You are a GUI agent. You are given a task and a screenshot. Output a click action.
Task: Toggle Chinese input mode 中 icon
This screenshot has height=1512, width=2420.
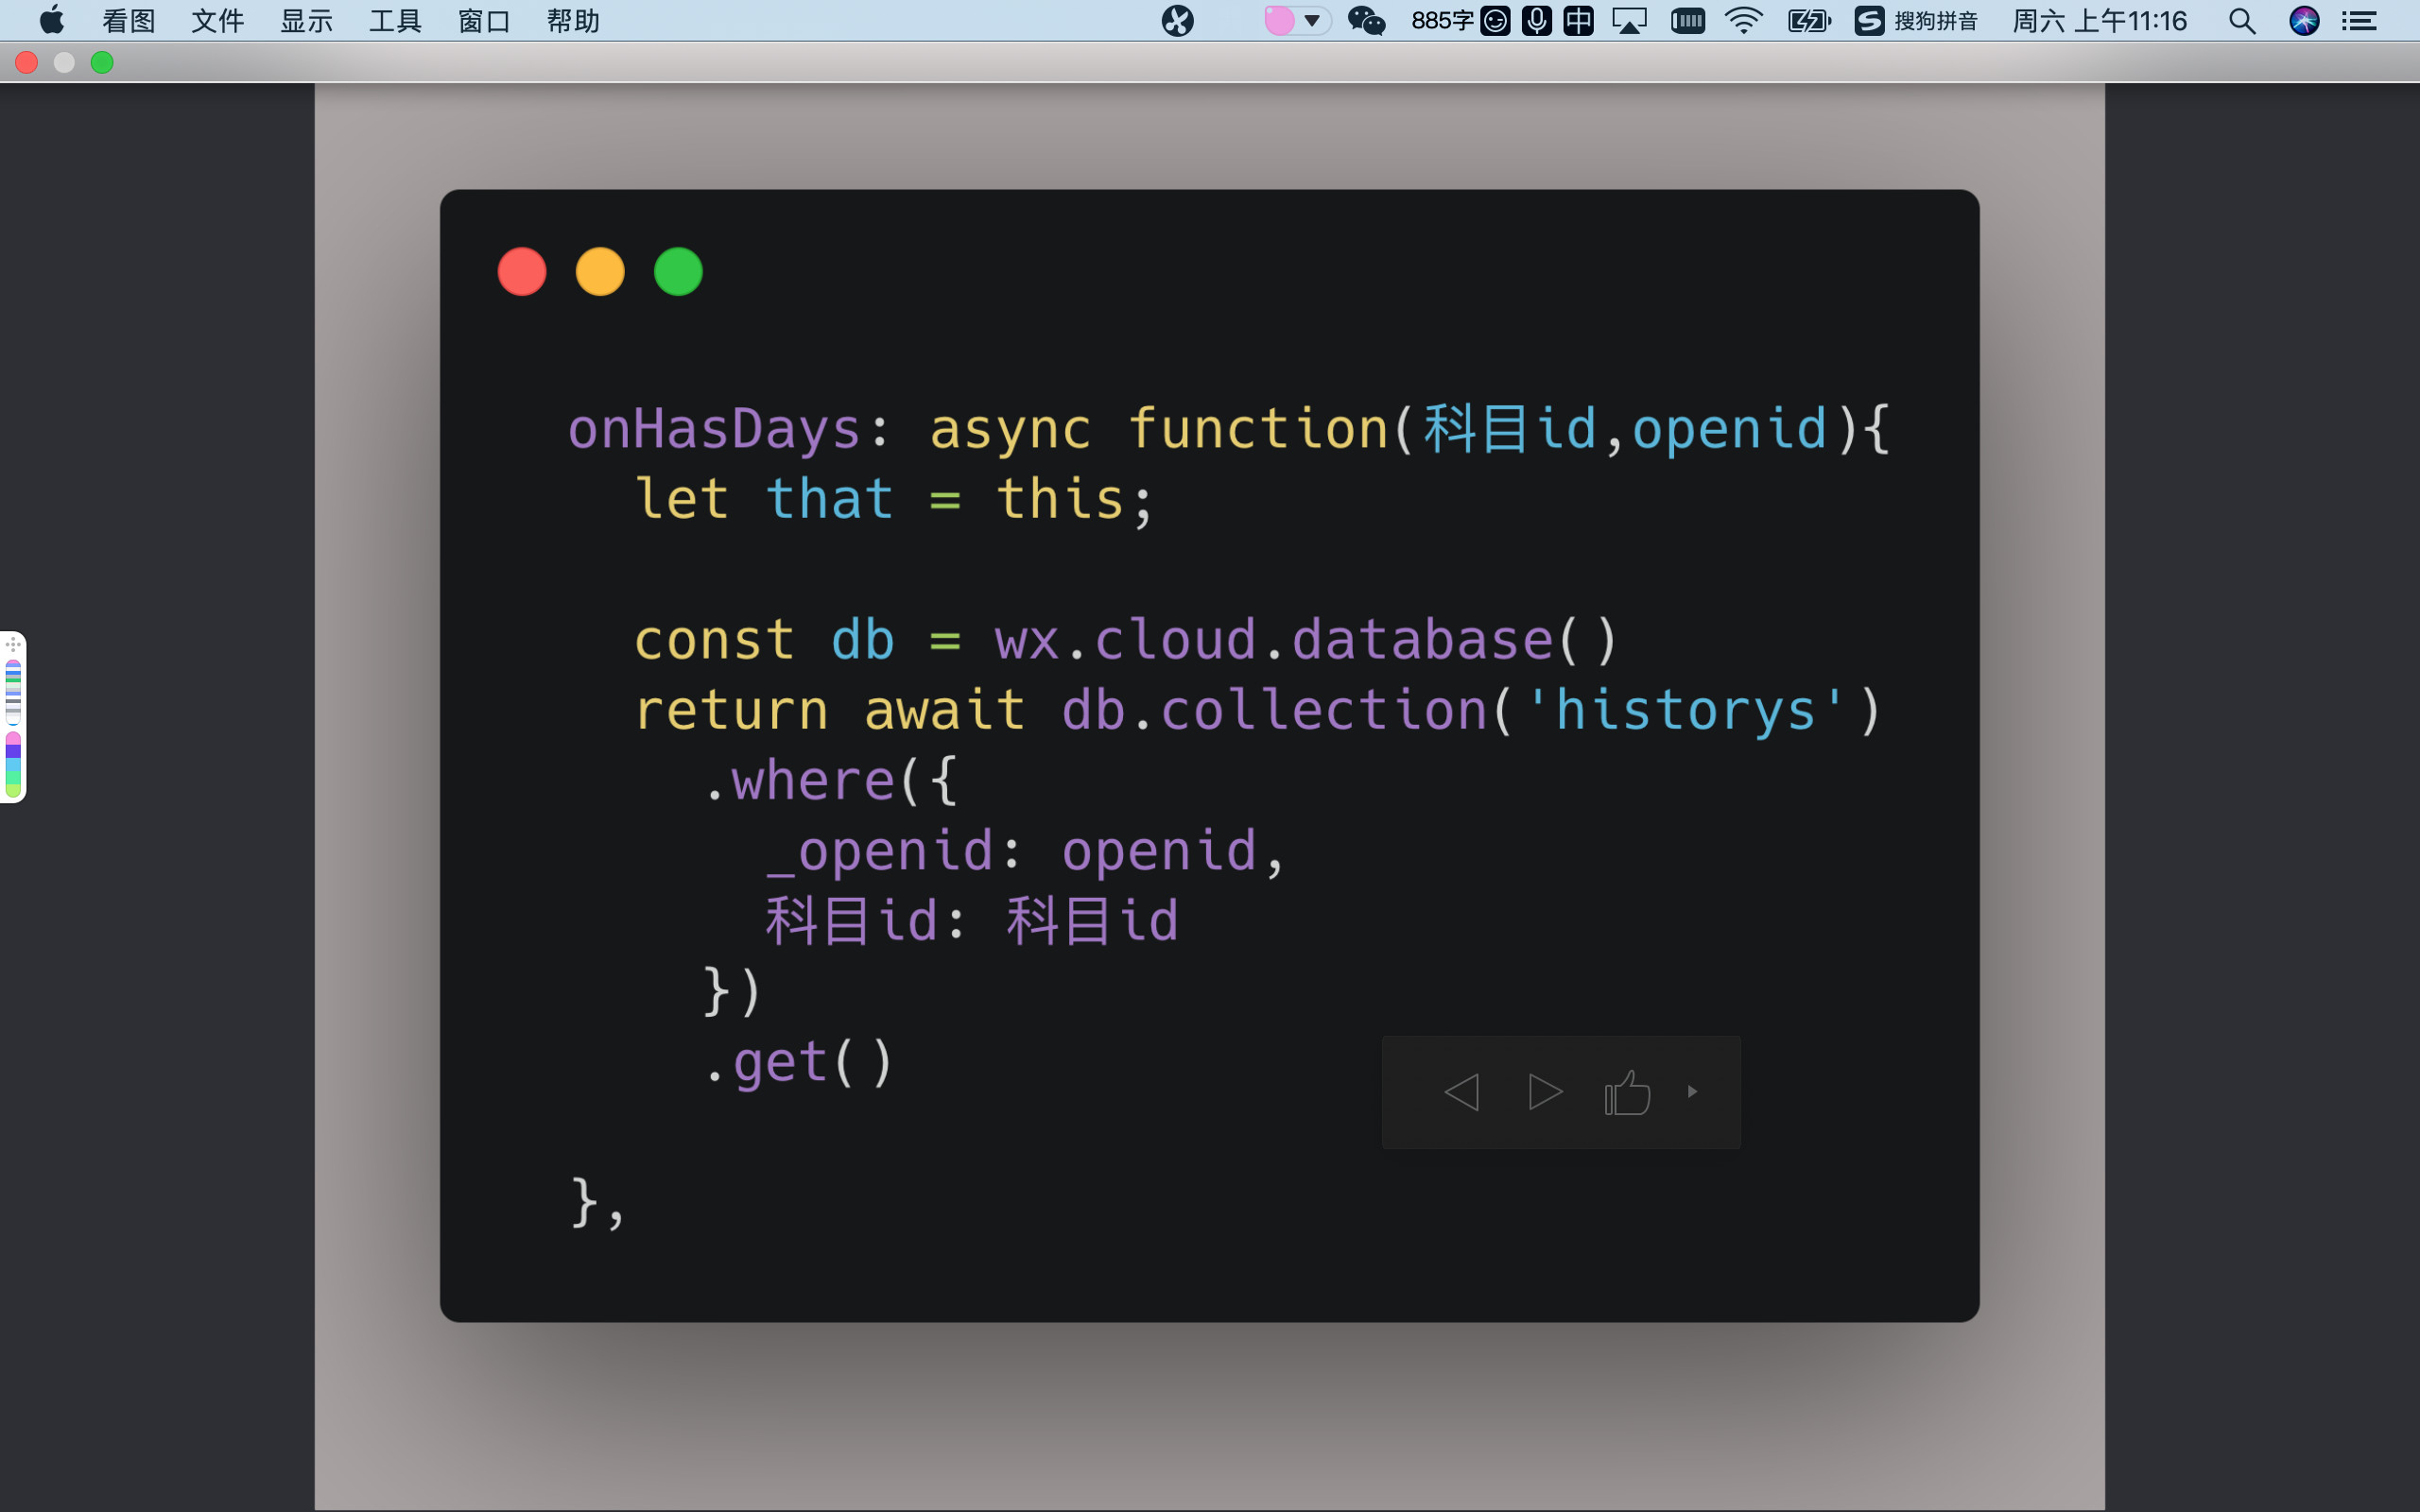[x=1578, y=21]
